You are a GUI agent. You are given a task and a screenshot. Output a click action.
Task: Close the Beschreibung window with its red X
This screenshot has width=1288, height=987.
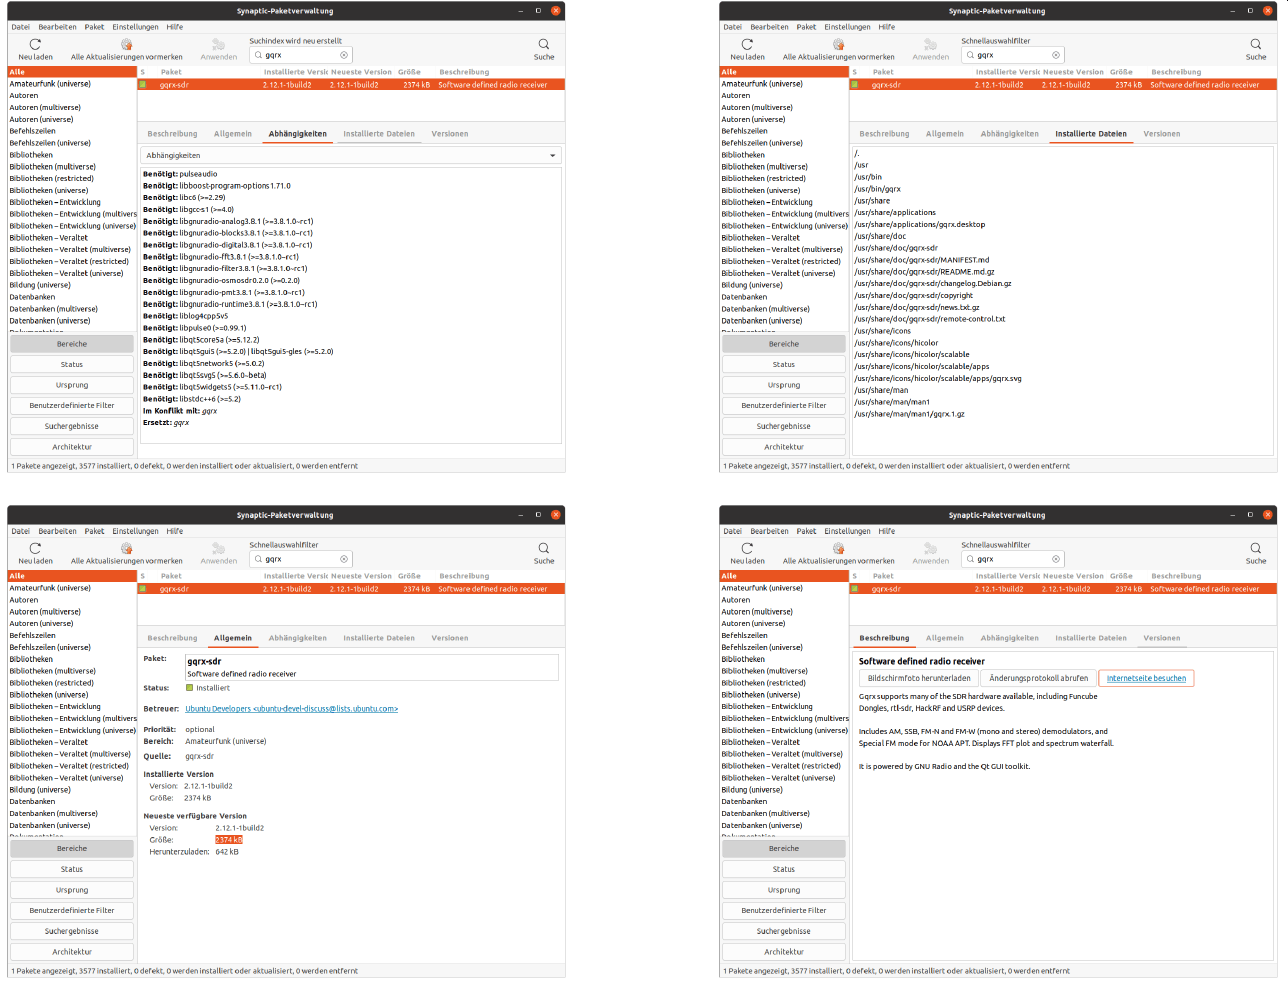click(x=1270, y=515)
